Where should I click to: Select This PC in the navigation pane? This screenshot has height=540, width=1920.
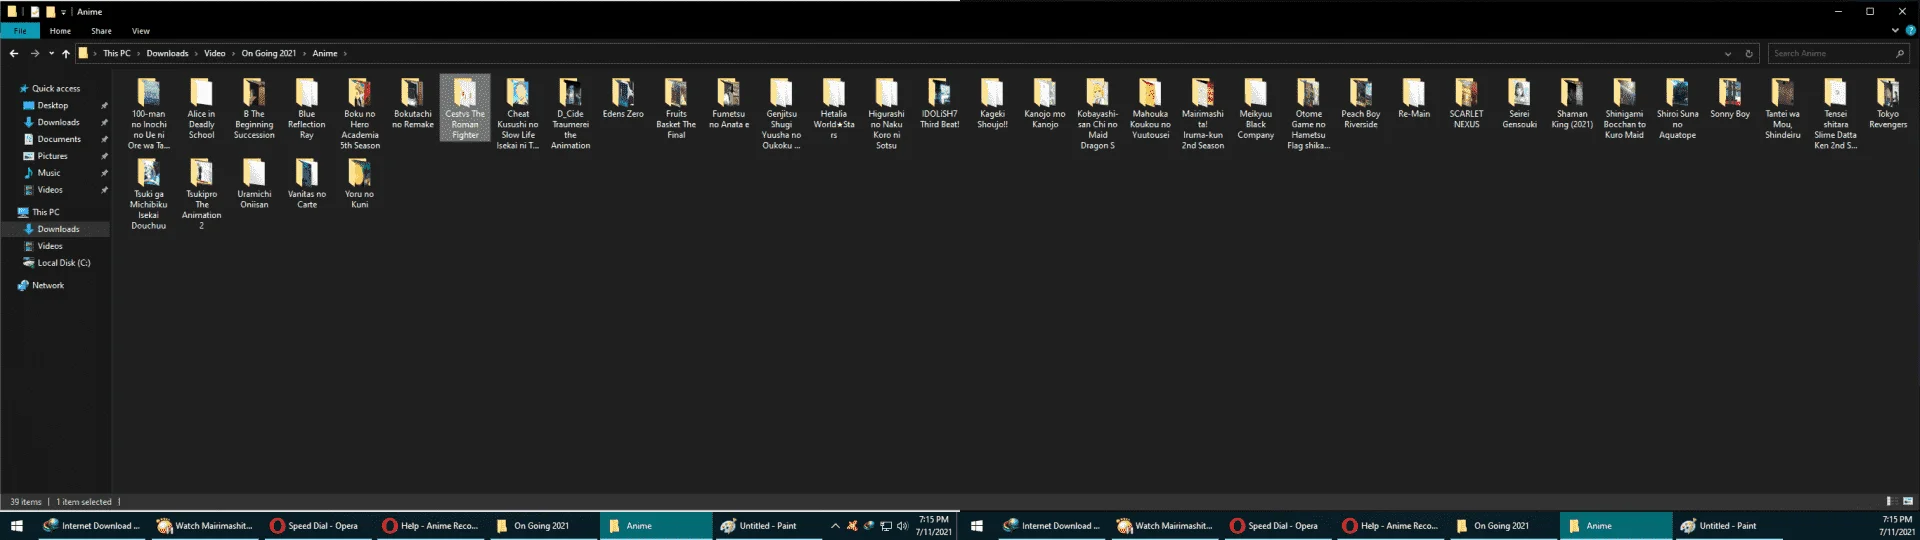coord(45,212)
